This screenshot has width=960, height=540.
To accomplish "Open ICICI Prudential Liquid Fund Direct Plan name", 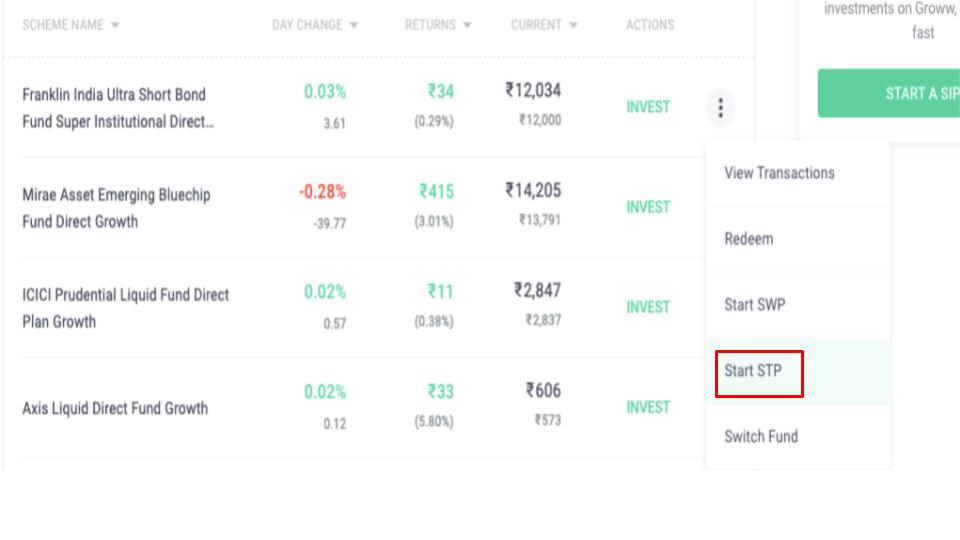I will pos(126,308).
